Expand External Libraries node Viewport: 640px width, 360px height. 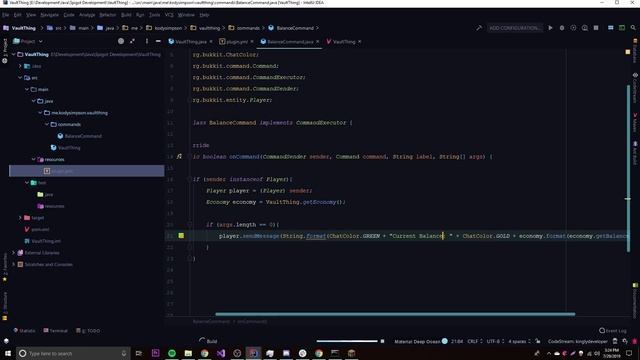click(x=13, y=253)
